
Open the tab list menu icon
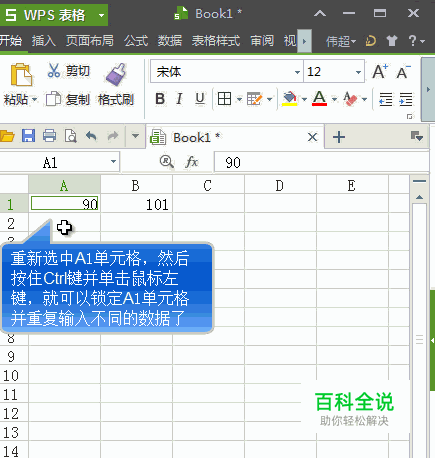417,136
